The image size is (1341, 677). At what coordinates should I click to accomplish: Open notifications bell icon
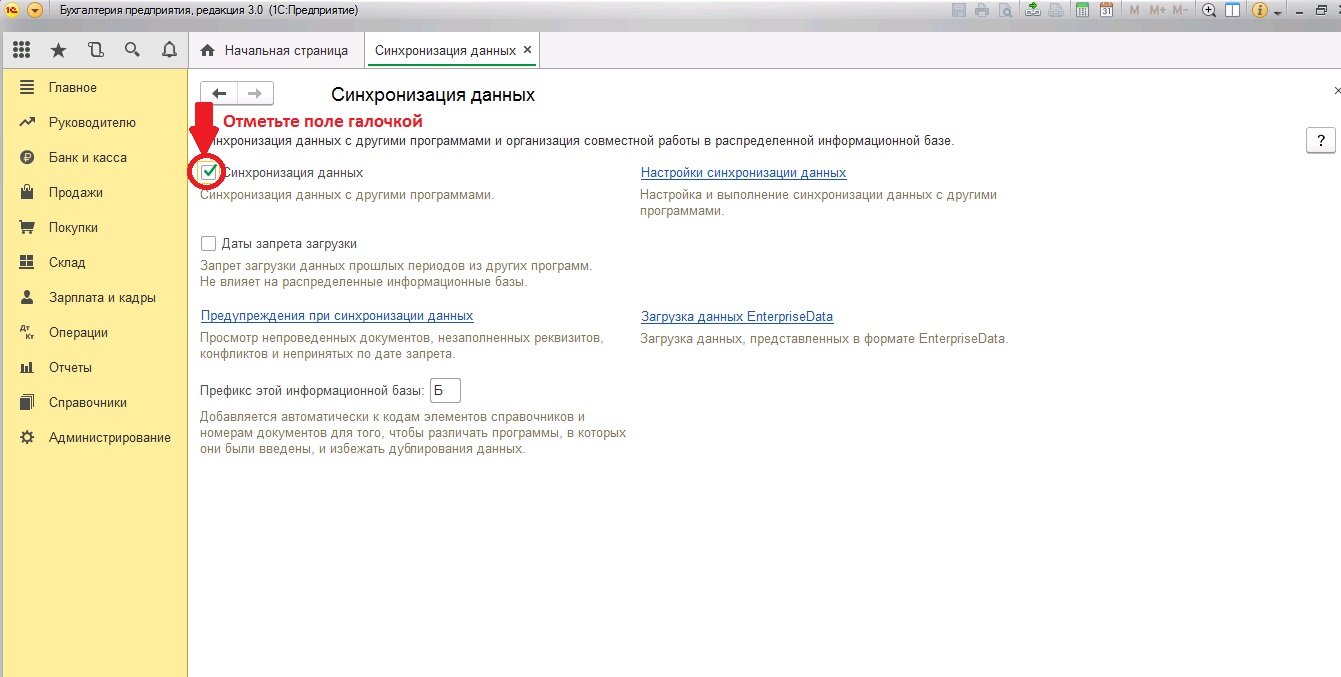click(x=169, y=50)
